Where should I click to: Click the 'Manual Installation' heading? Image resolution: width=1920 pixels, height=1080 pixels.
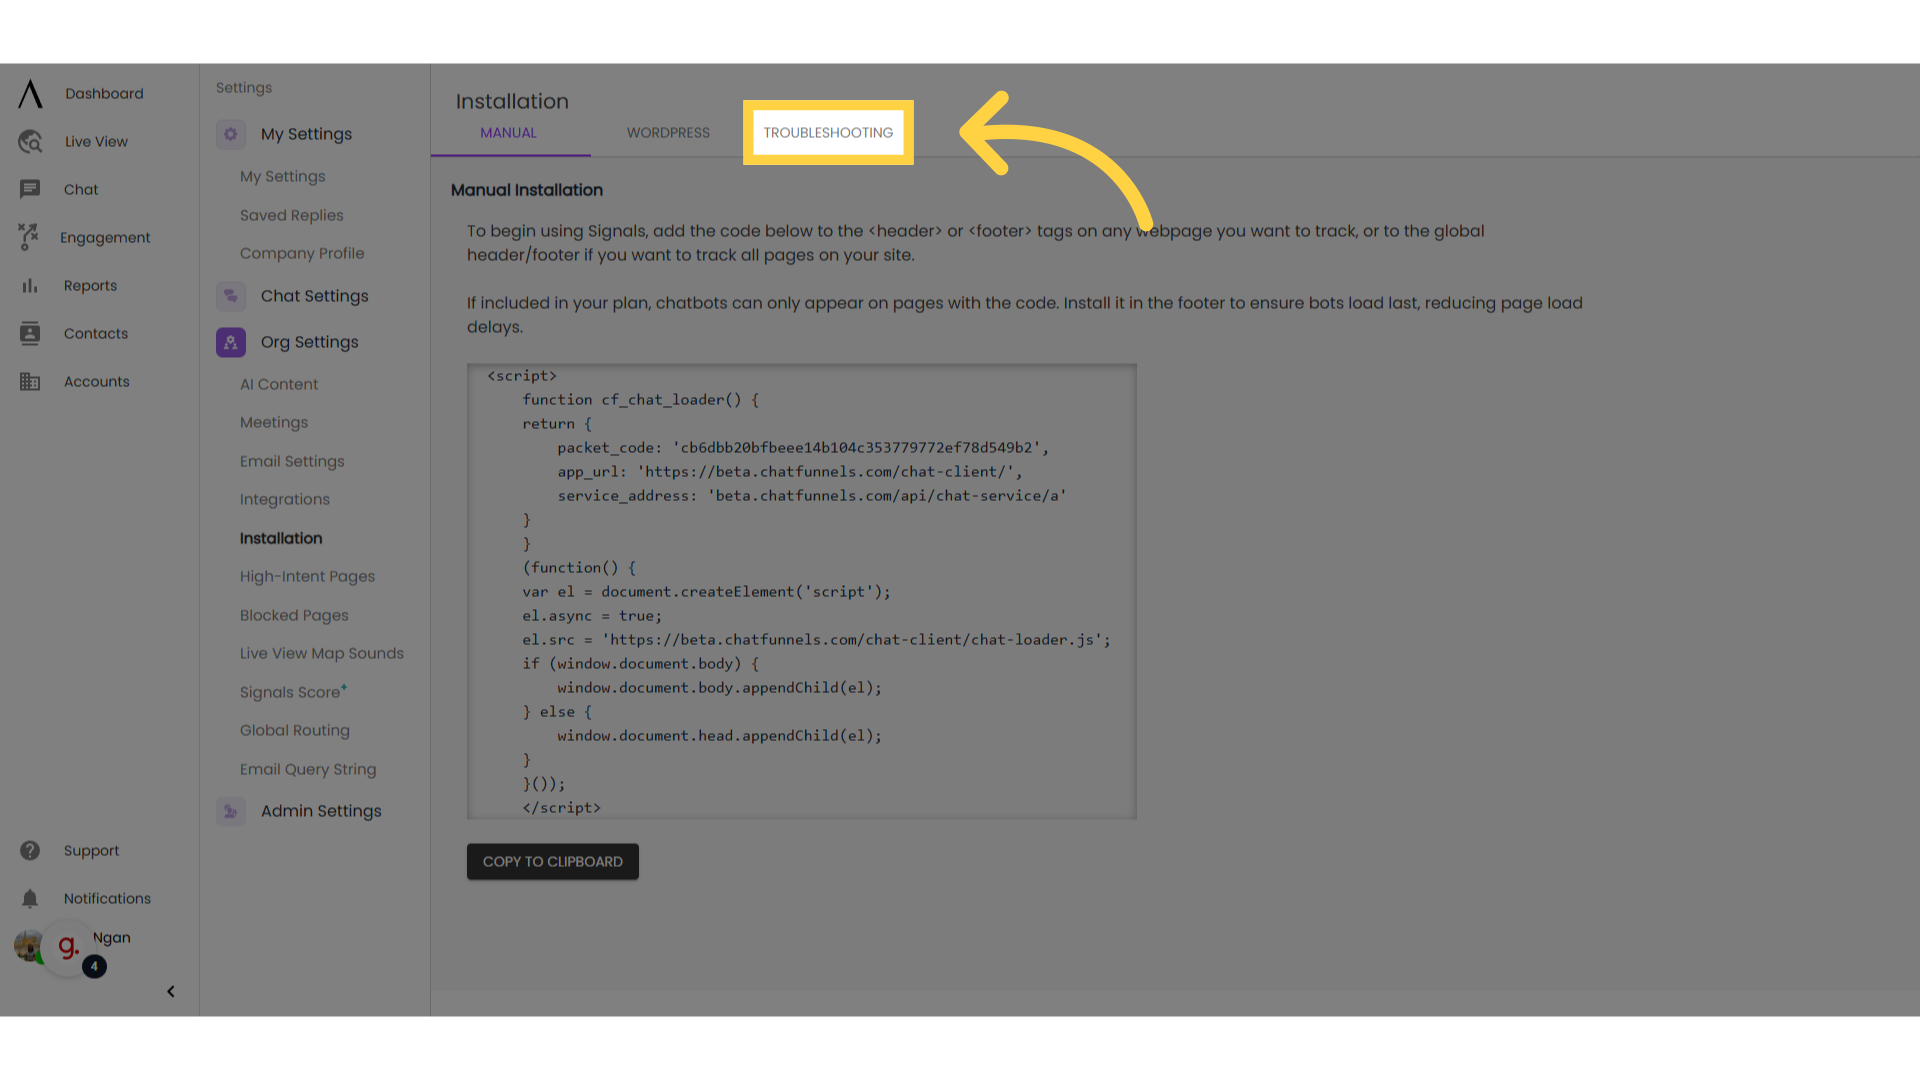tap(527, 190)
